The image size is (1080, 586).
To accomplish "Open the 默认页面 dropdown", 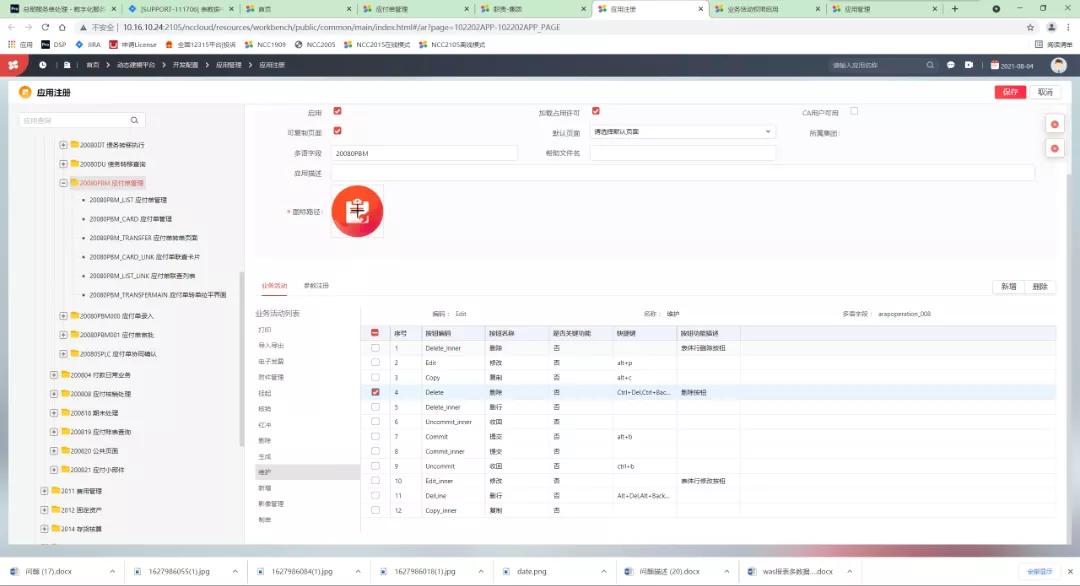I will [x=683, y=132].
